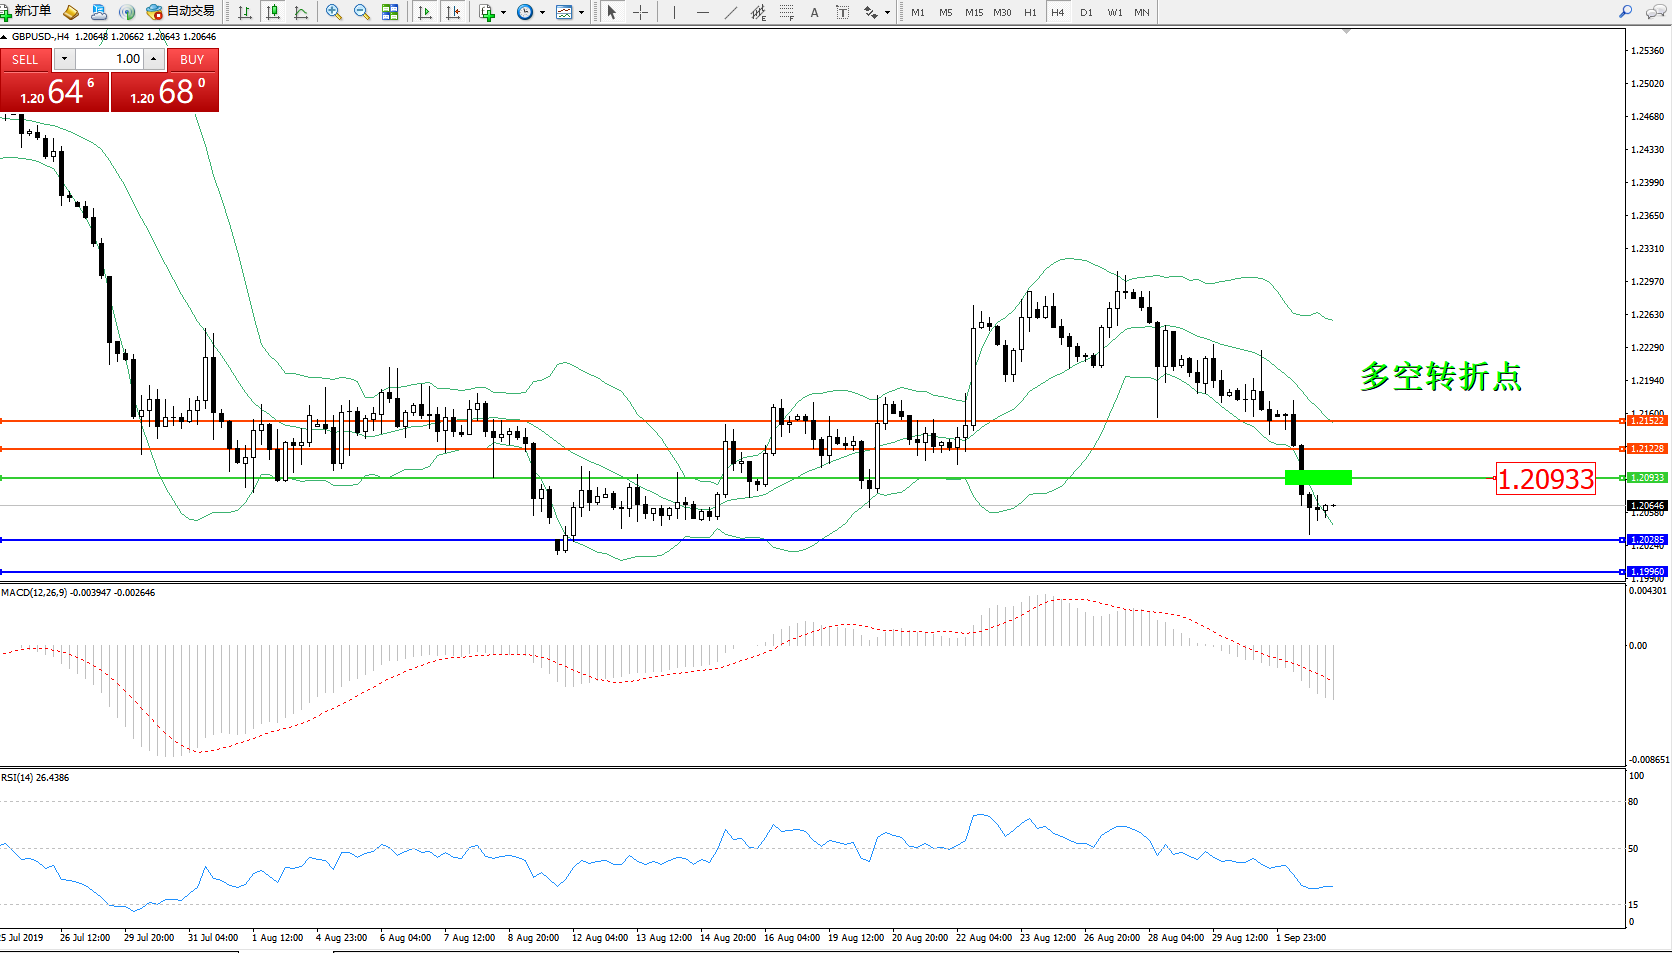Viewport: 1672px width, 953px height.
Task: Open the indicators list dropdown arrow
Action: click(x=503, y=13)
